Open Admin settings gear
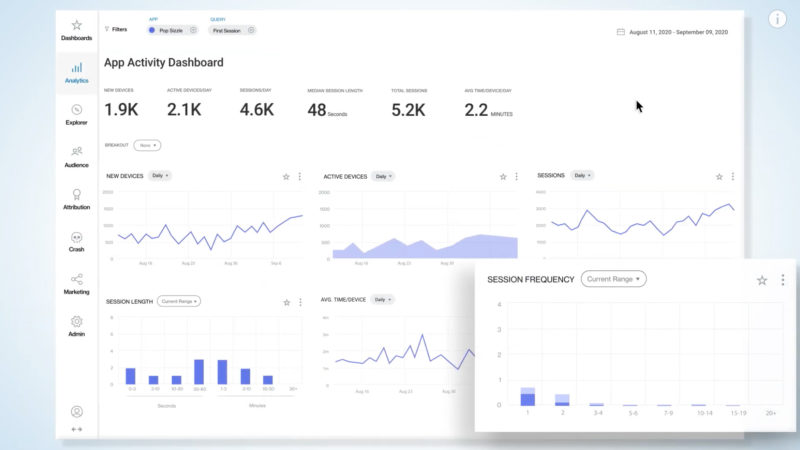 (x=77, y=322)
